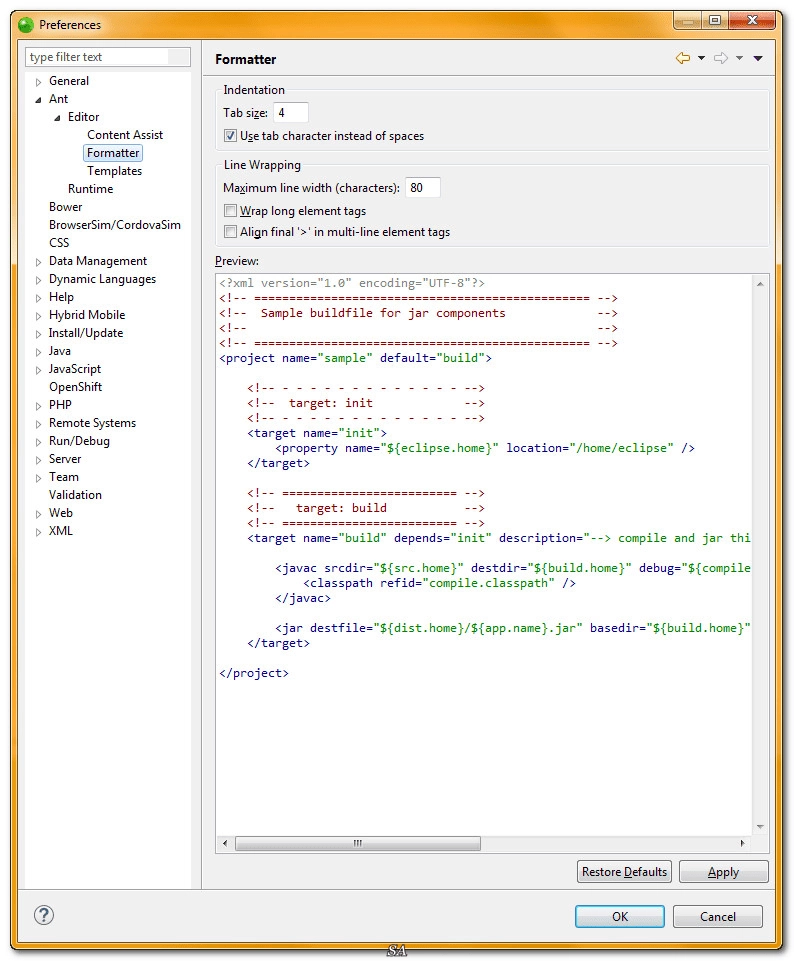The image size is (794, 961).
Task: Click the Restore Defaults button
Action: (624, 872)
